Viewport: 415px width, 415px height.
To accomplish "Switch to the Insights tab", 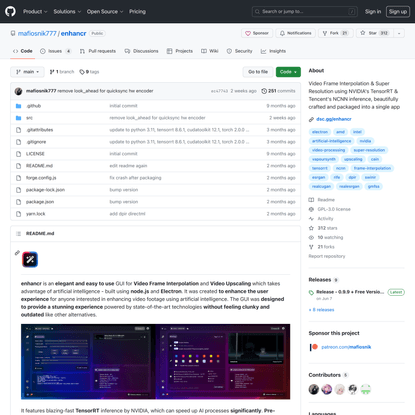I will (273, 51).
